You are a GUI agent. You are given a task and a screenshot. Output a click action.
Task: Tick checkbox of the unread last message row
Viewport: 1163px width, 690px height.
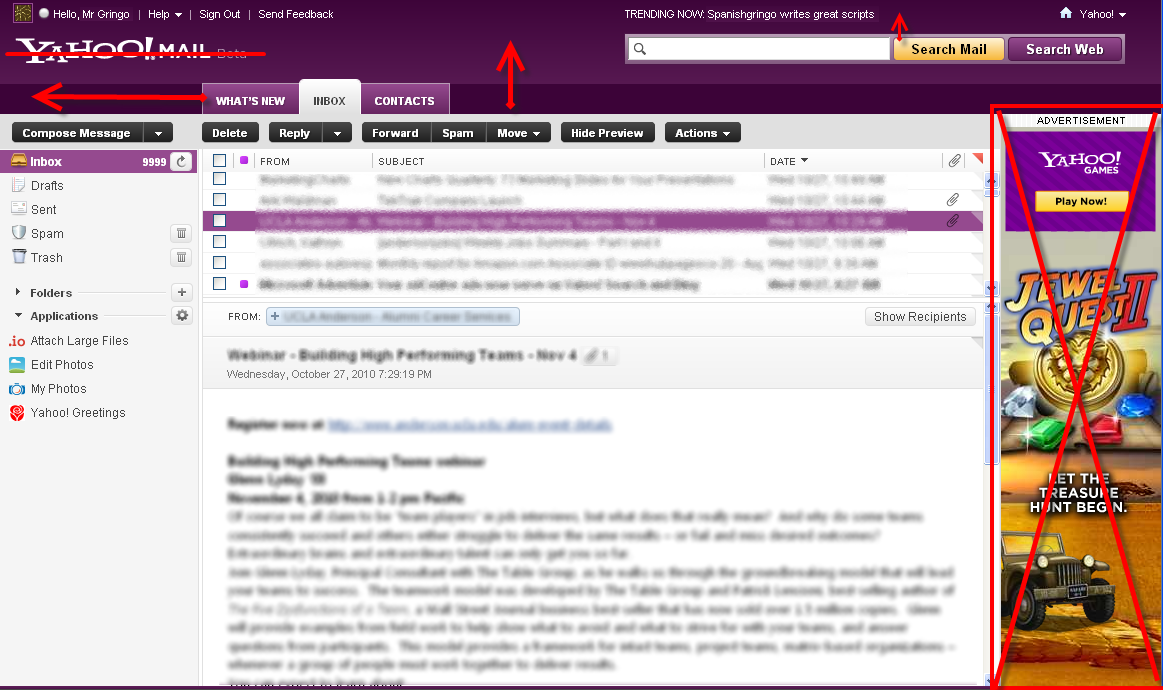[x=220, y=283]
